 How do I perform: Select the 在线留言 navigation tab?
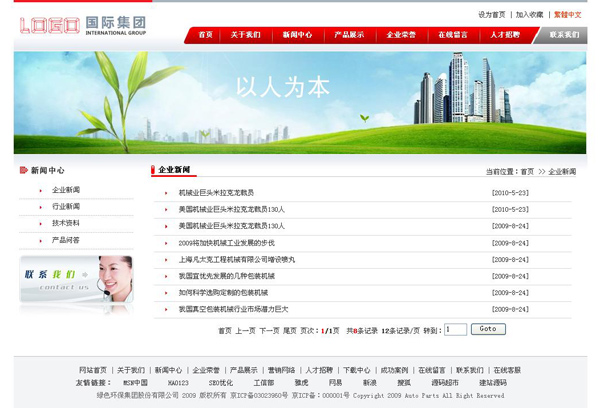(x=452, y=34)
